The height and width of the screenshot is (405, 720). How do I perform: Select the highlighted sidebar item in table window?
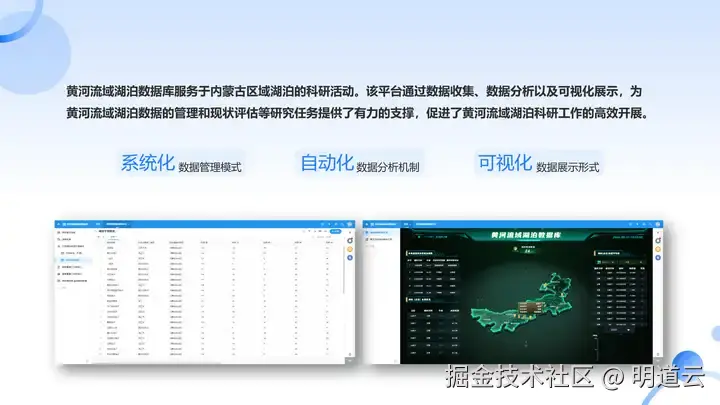(x=74, y=260)
